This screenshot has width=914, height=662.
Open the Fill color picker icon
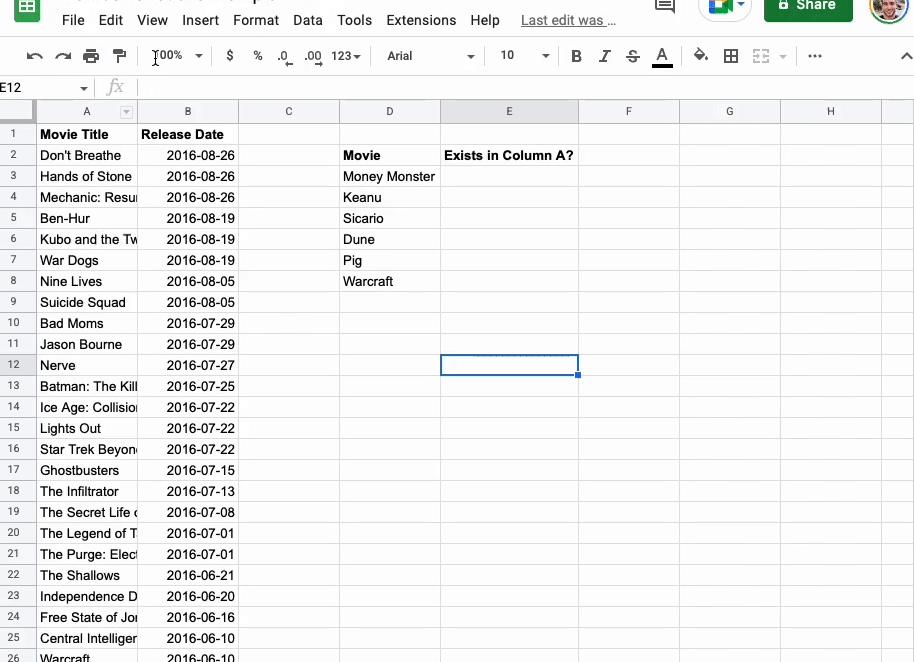(x=701, y=56)
